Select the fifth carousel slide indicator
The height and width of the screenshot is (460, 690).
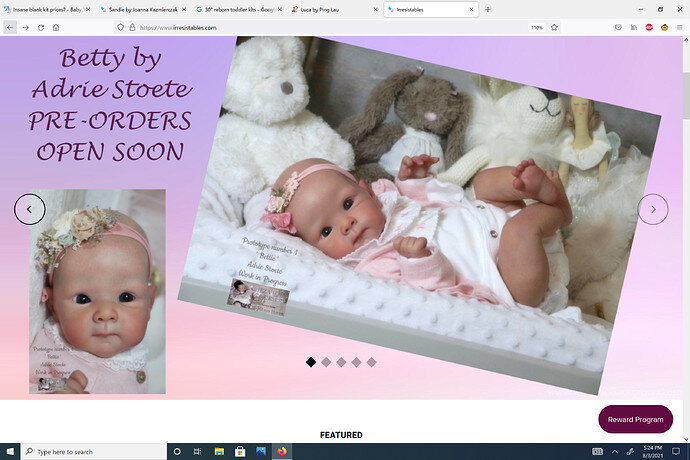(371, 362)
